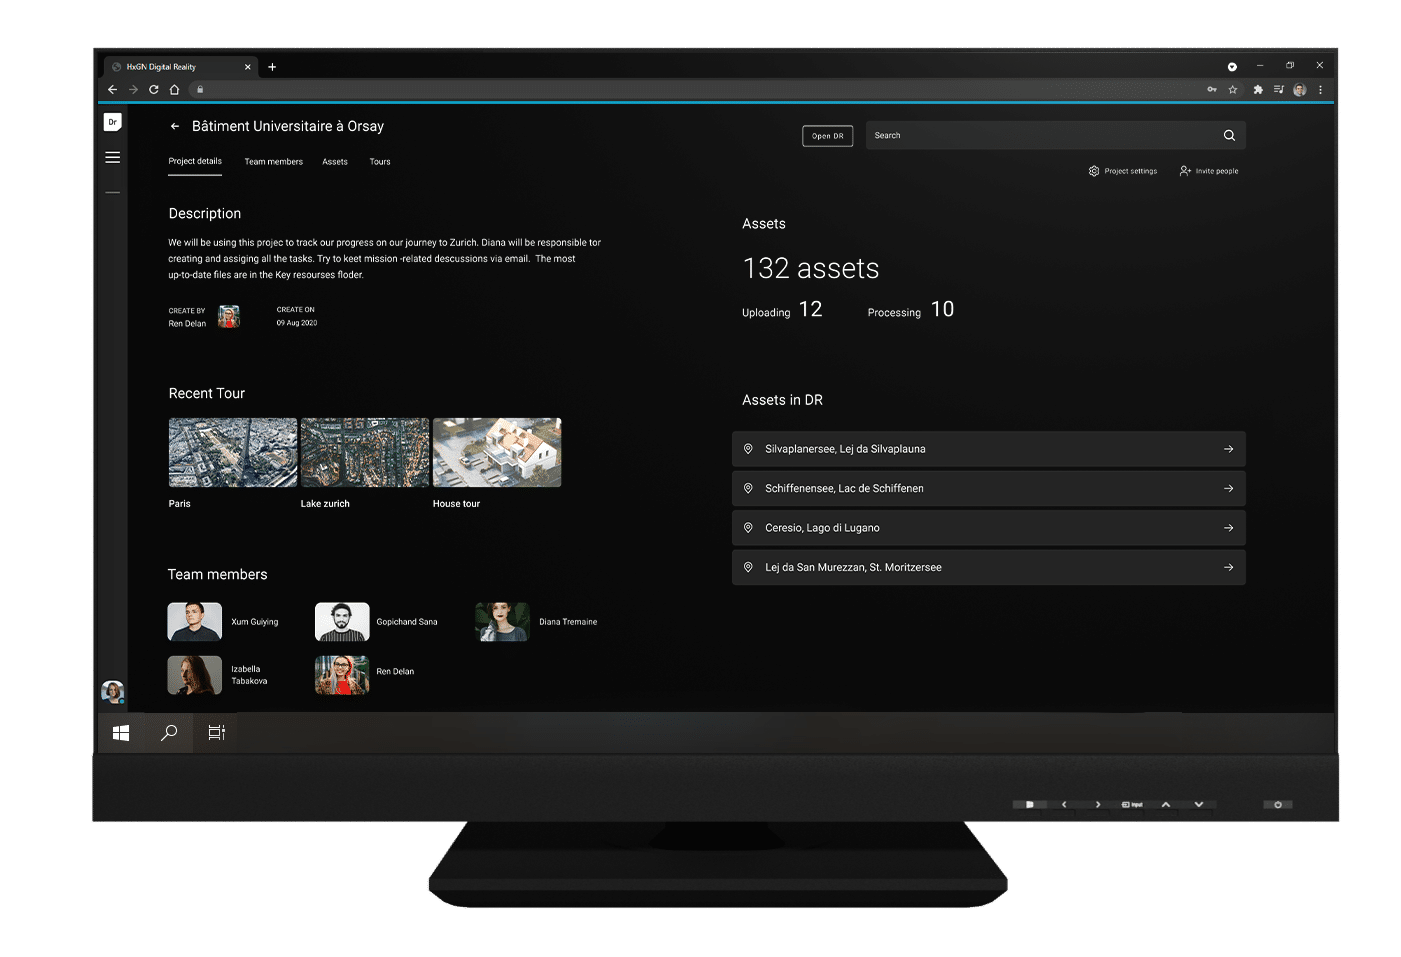Open the browser extensions puzzle icon
This screenshot has width=1401, height=957.
click(1258, 90)
